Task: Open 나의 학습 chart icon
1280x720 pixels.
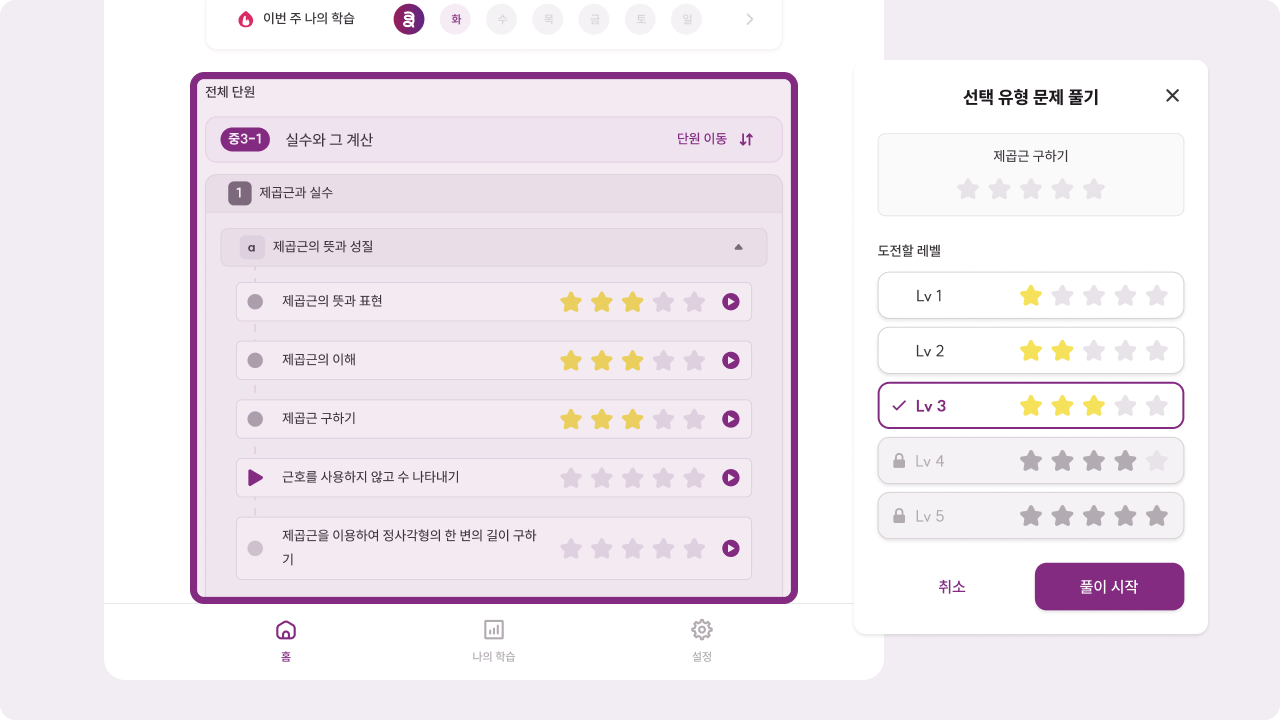Action: 494,630
